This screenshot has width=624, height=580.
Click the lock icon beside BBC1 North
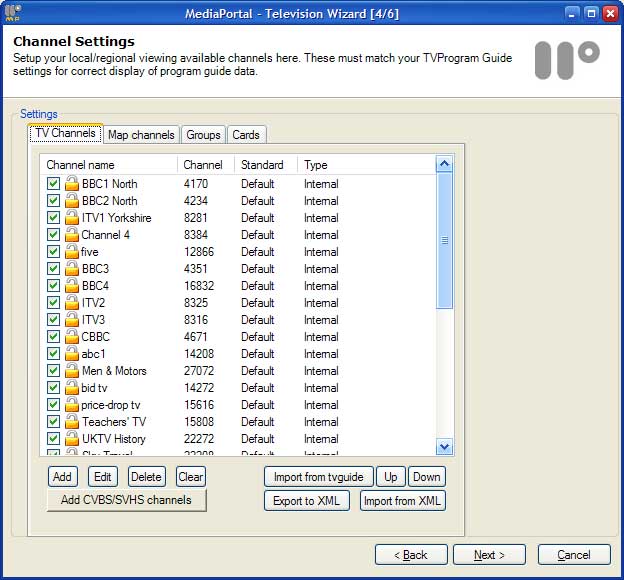point(72,184)
